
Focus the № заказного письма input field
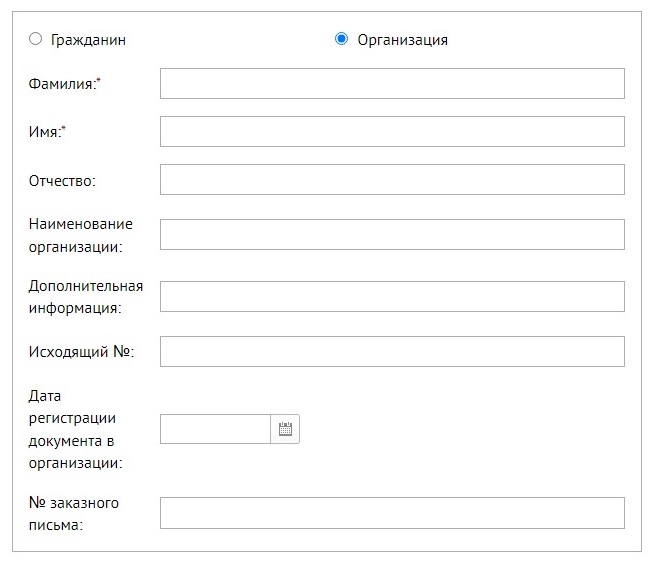point(392,513)
